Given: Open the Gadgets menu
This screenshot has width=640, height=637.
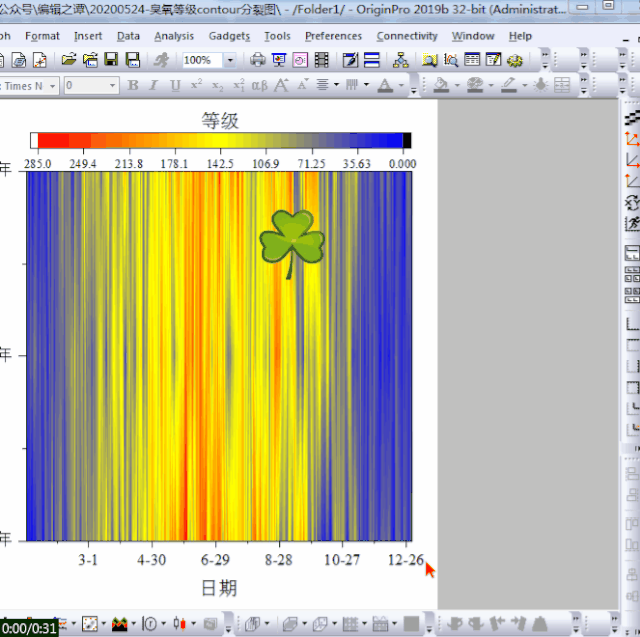Looking at the screenshot, I should click(x=229, y=36).
